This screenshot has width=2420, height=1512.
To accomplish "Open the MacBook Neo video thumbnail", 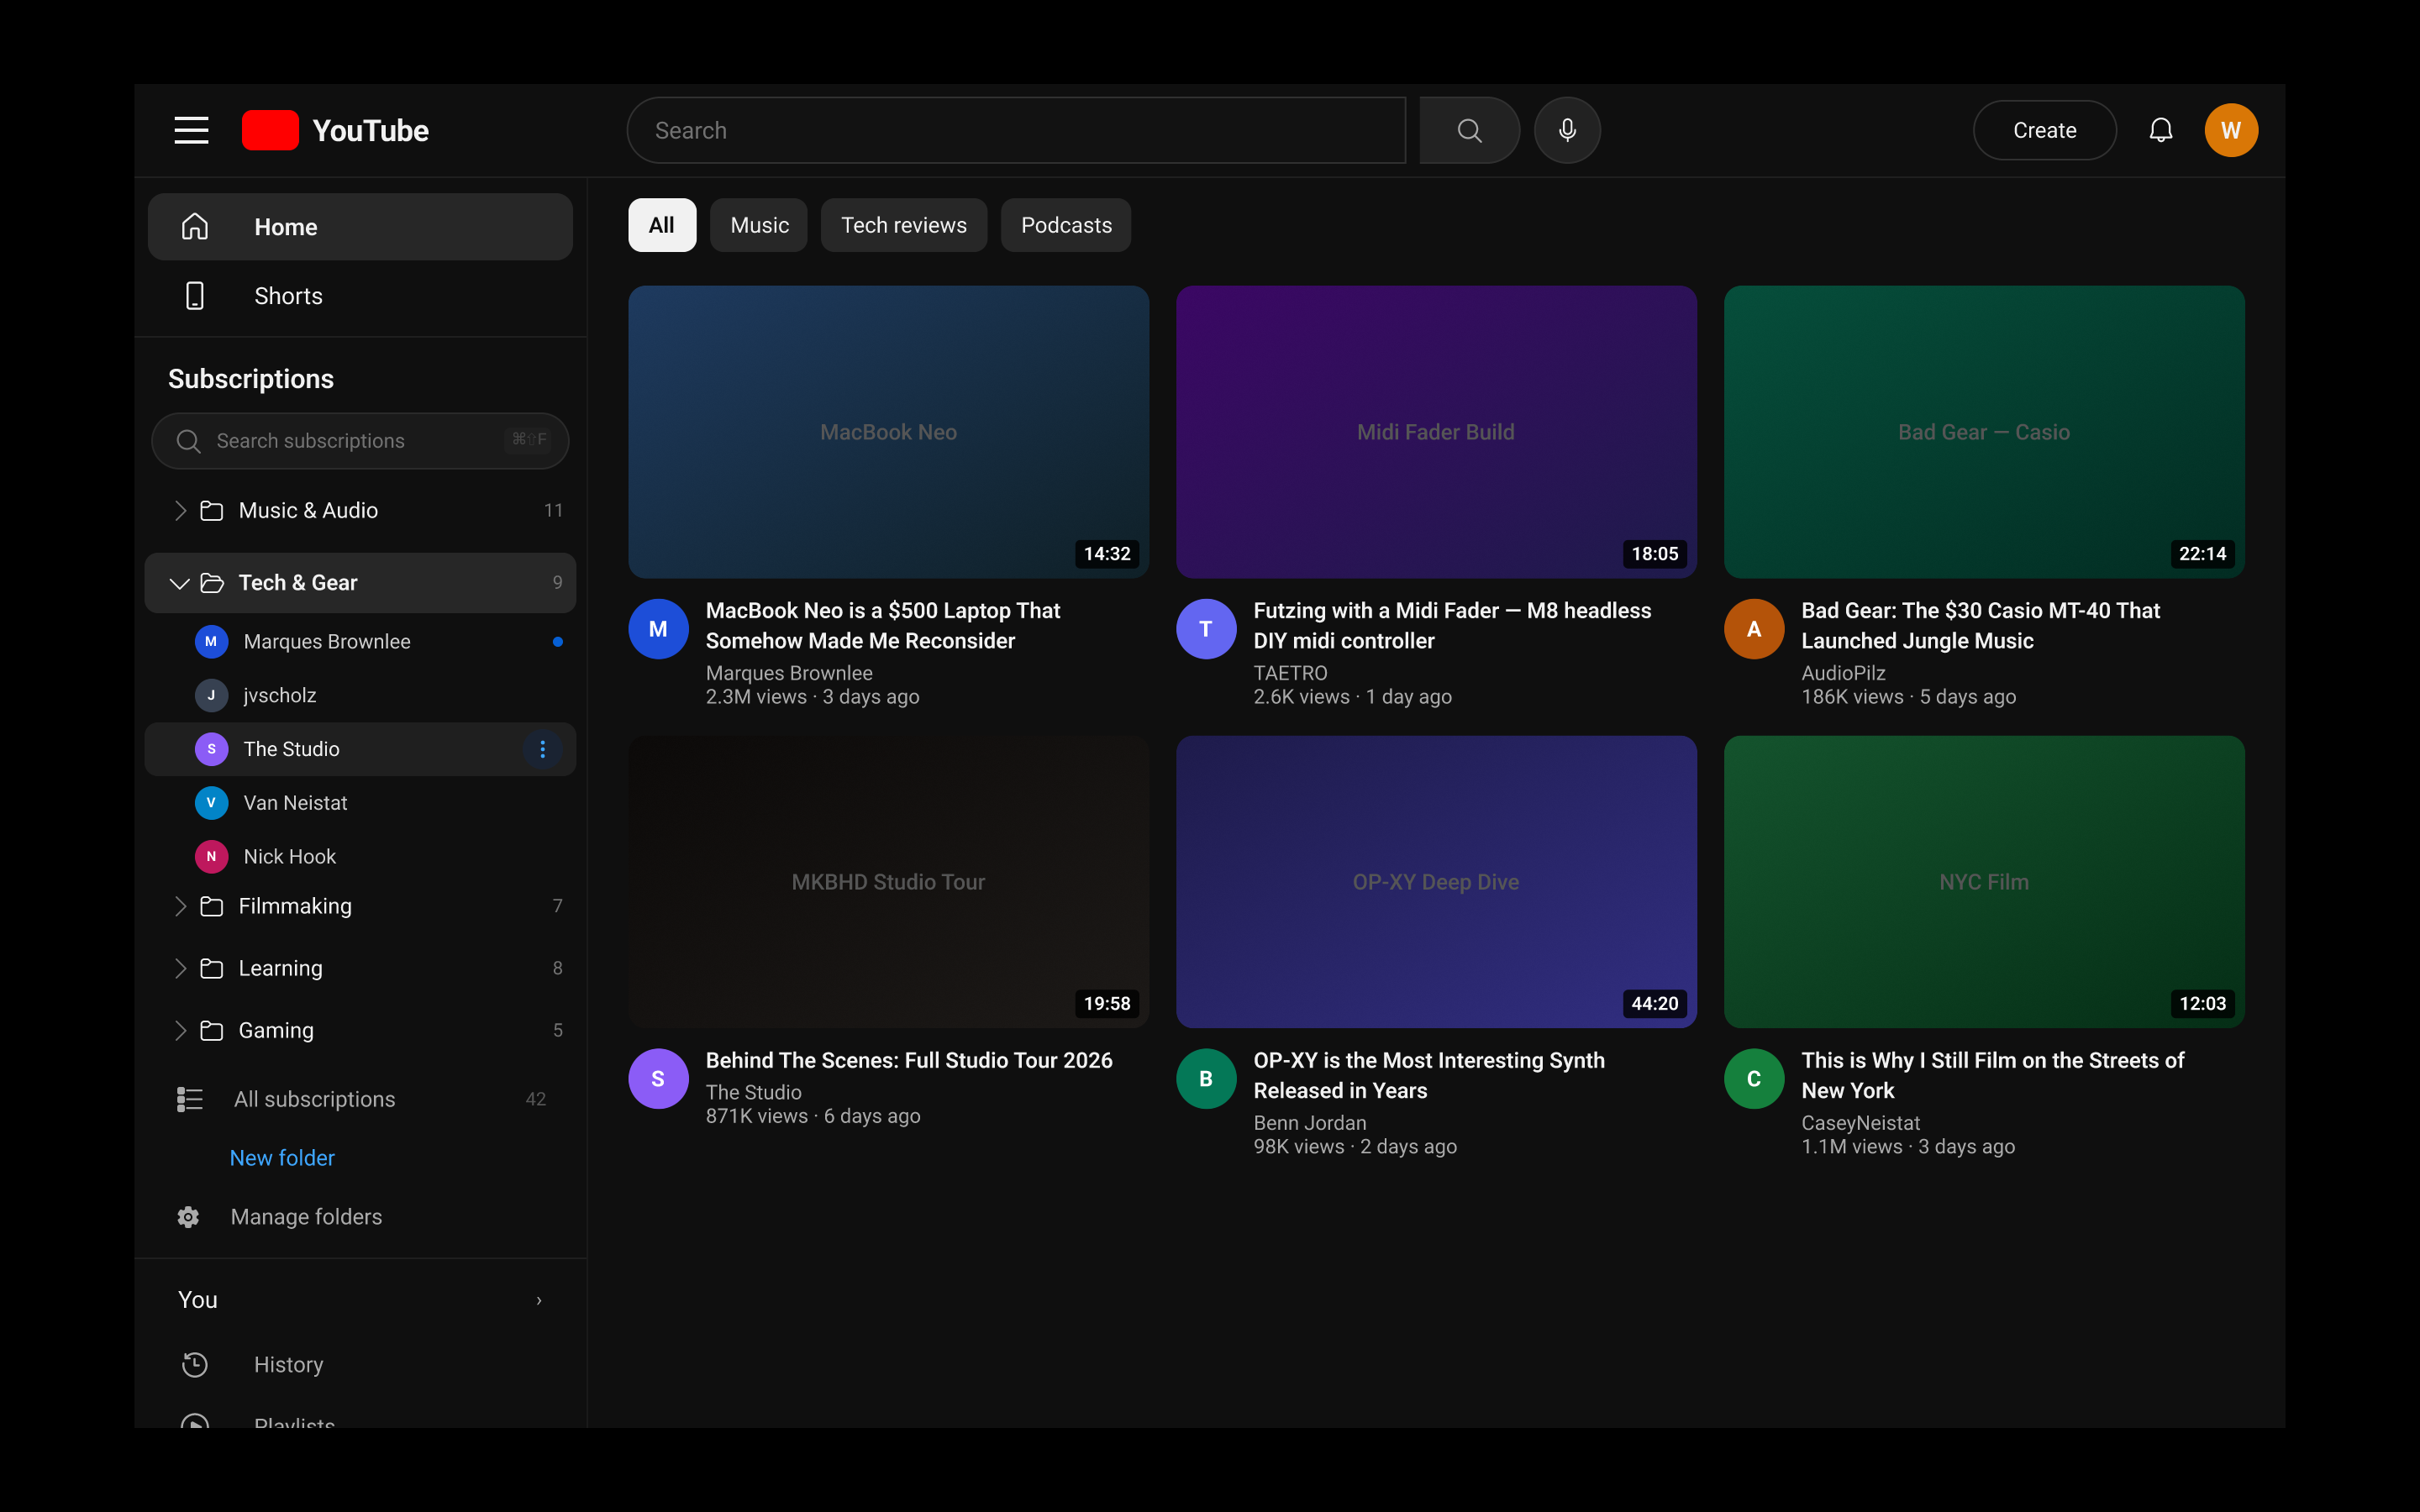I will 888,432.
